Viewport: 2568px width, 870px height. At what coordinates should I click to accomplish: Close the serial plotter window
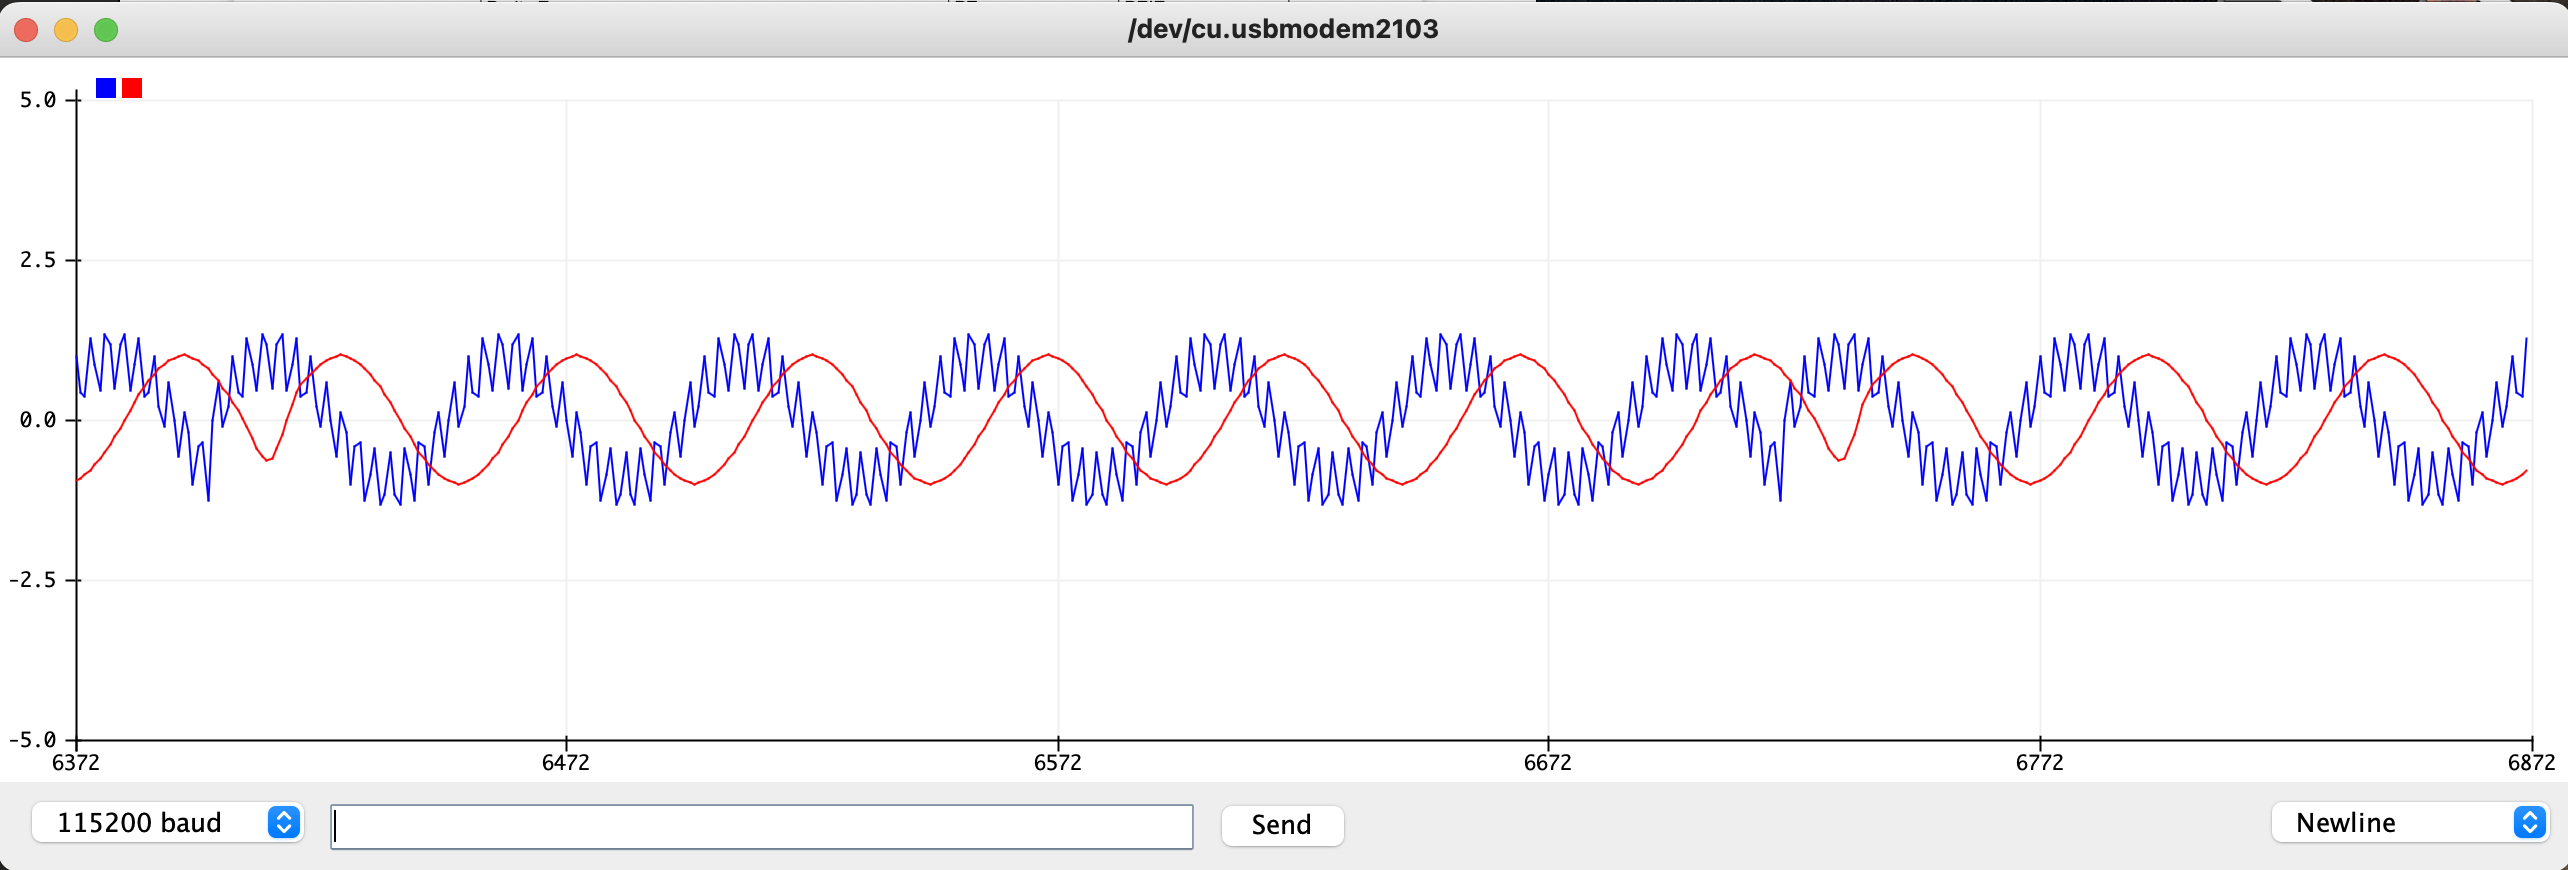point(26,30)
